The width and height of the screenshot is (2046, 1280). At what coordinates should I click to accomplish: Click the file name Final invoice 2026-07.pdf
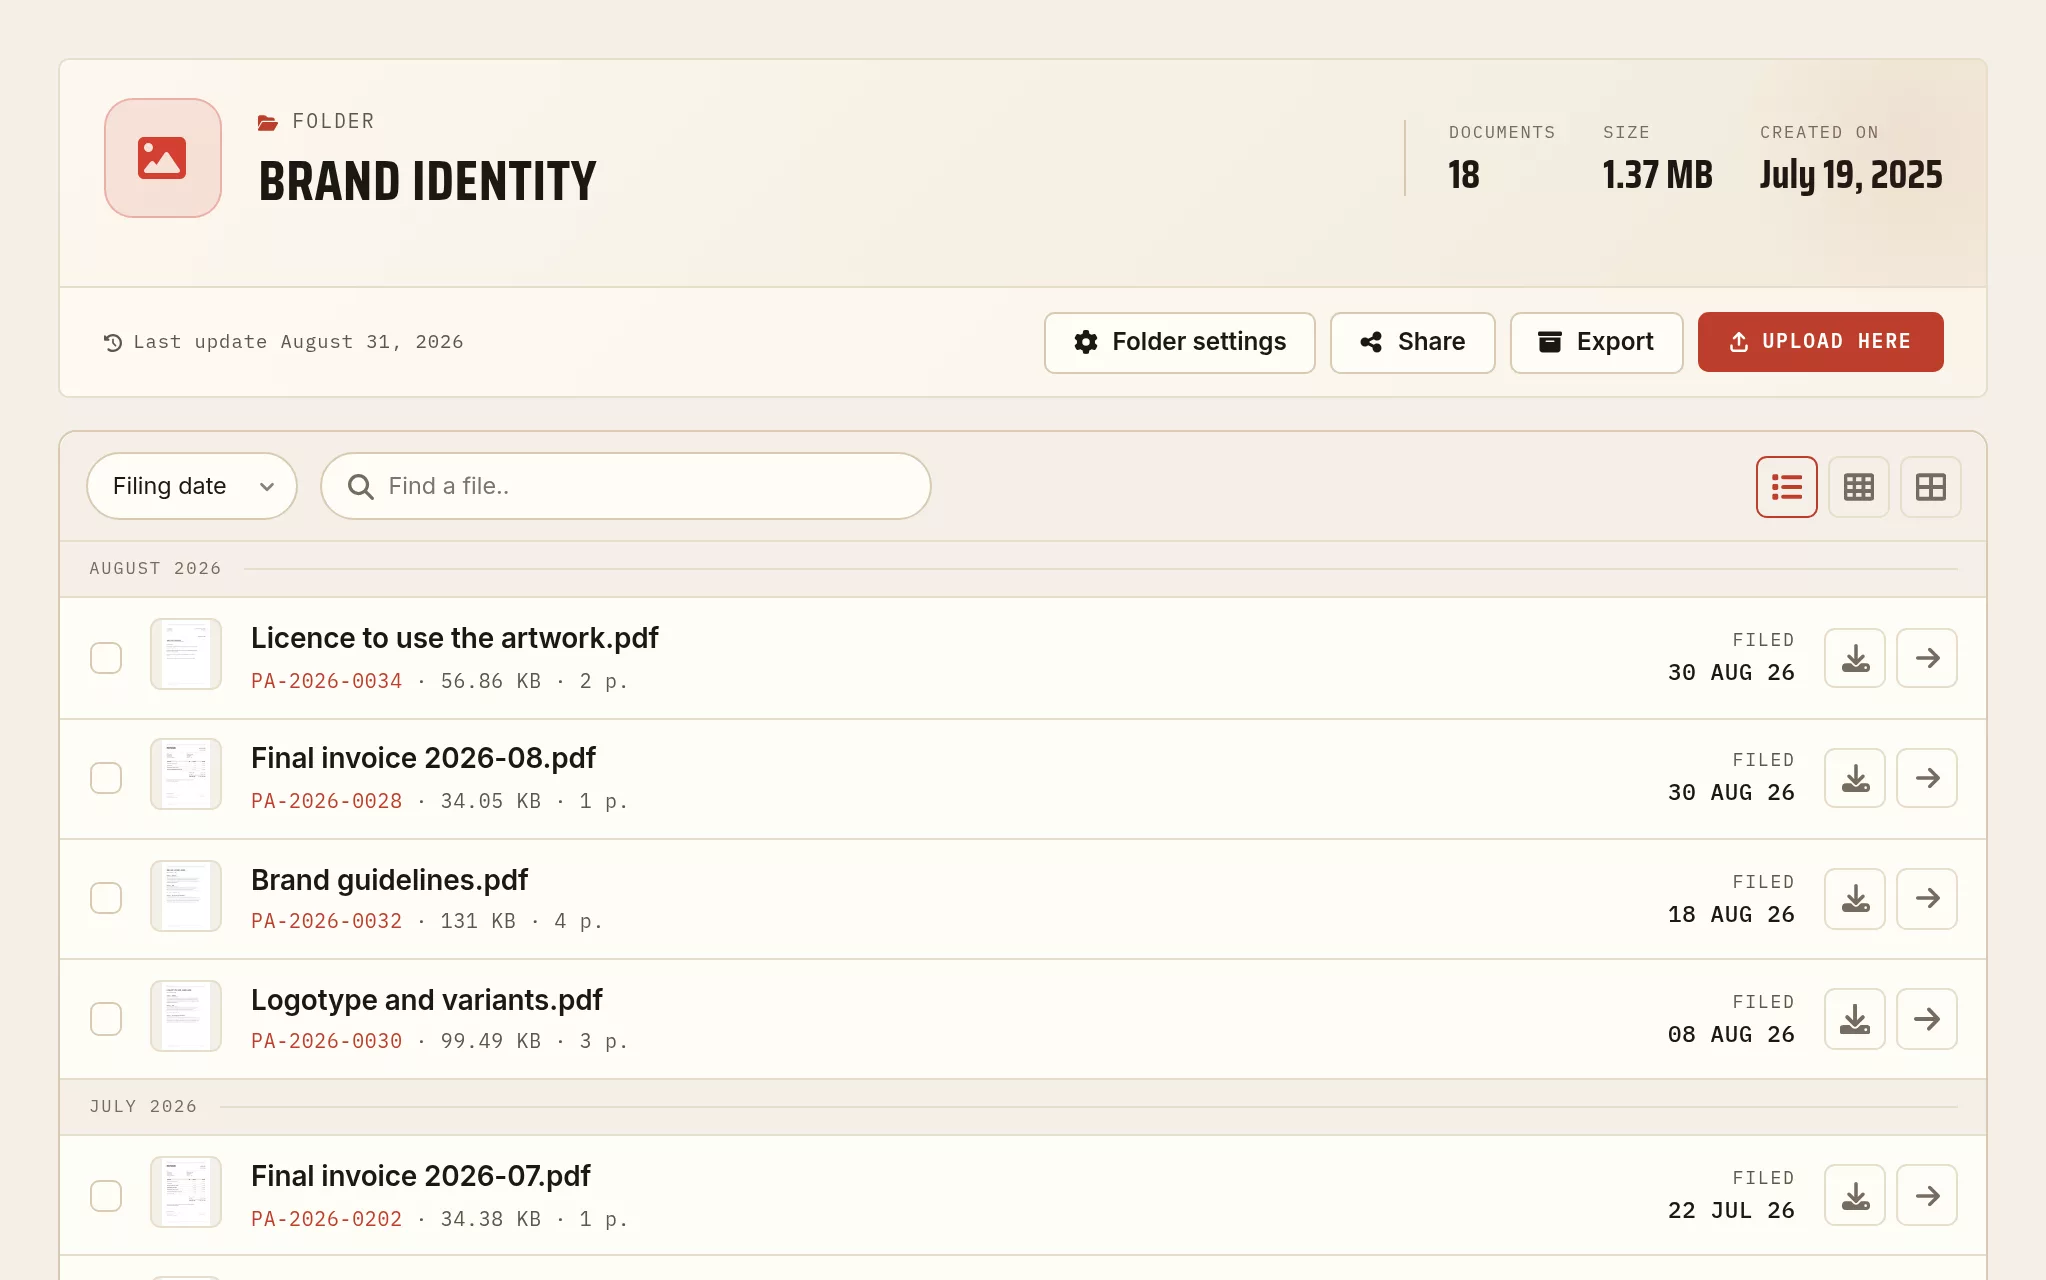point(421,1176)
